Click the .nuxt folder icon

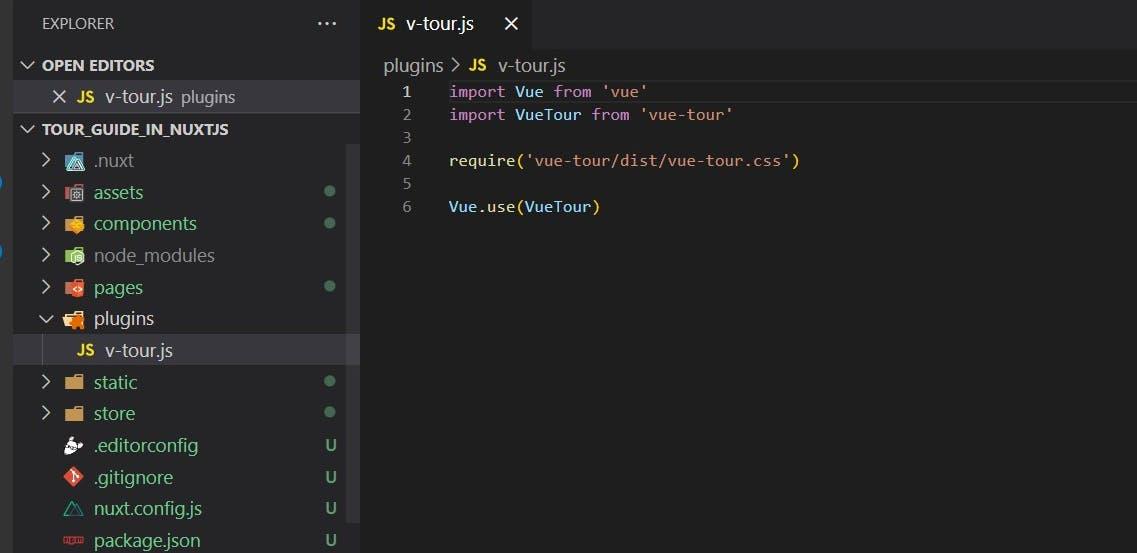pos(74,161)
